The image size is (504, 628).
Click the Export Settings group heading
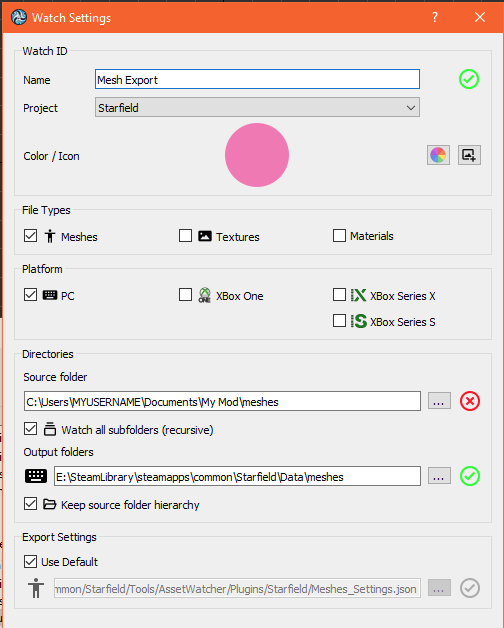tap(59, 537)
